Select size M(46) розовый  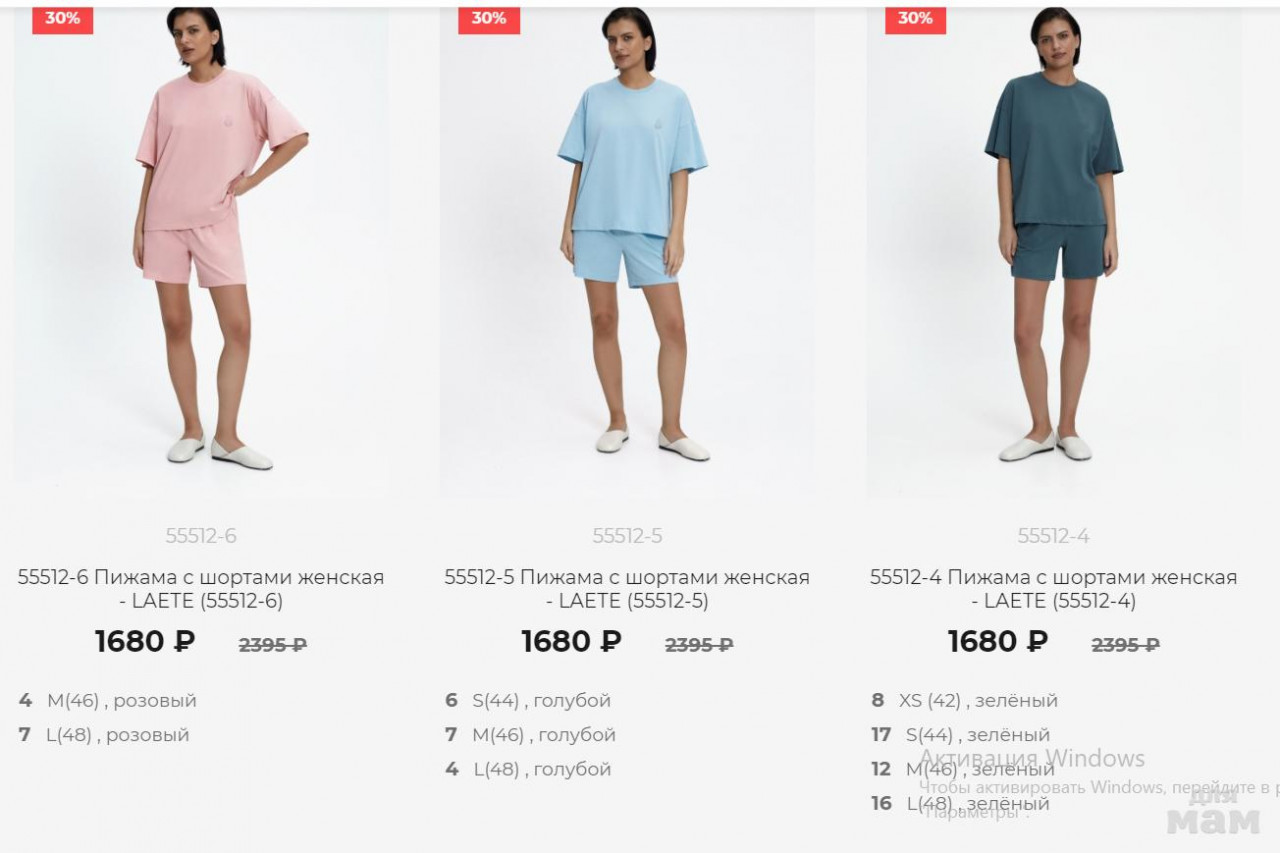pos(108,701)
